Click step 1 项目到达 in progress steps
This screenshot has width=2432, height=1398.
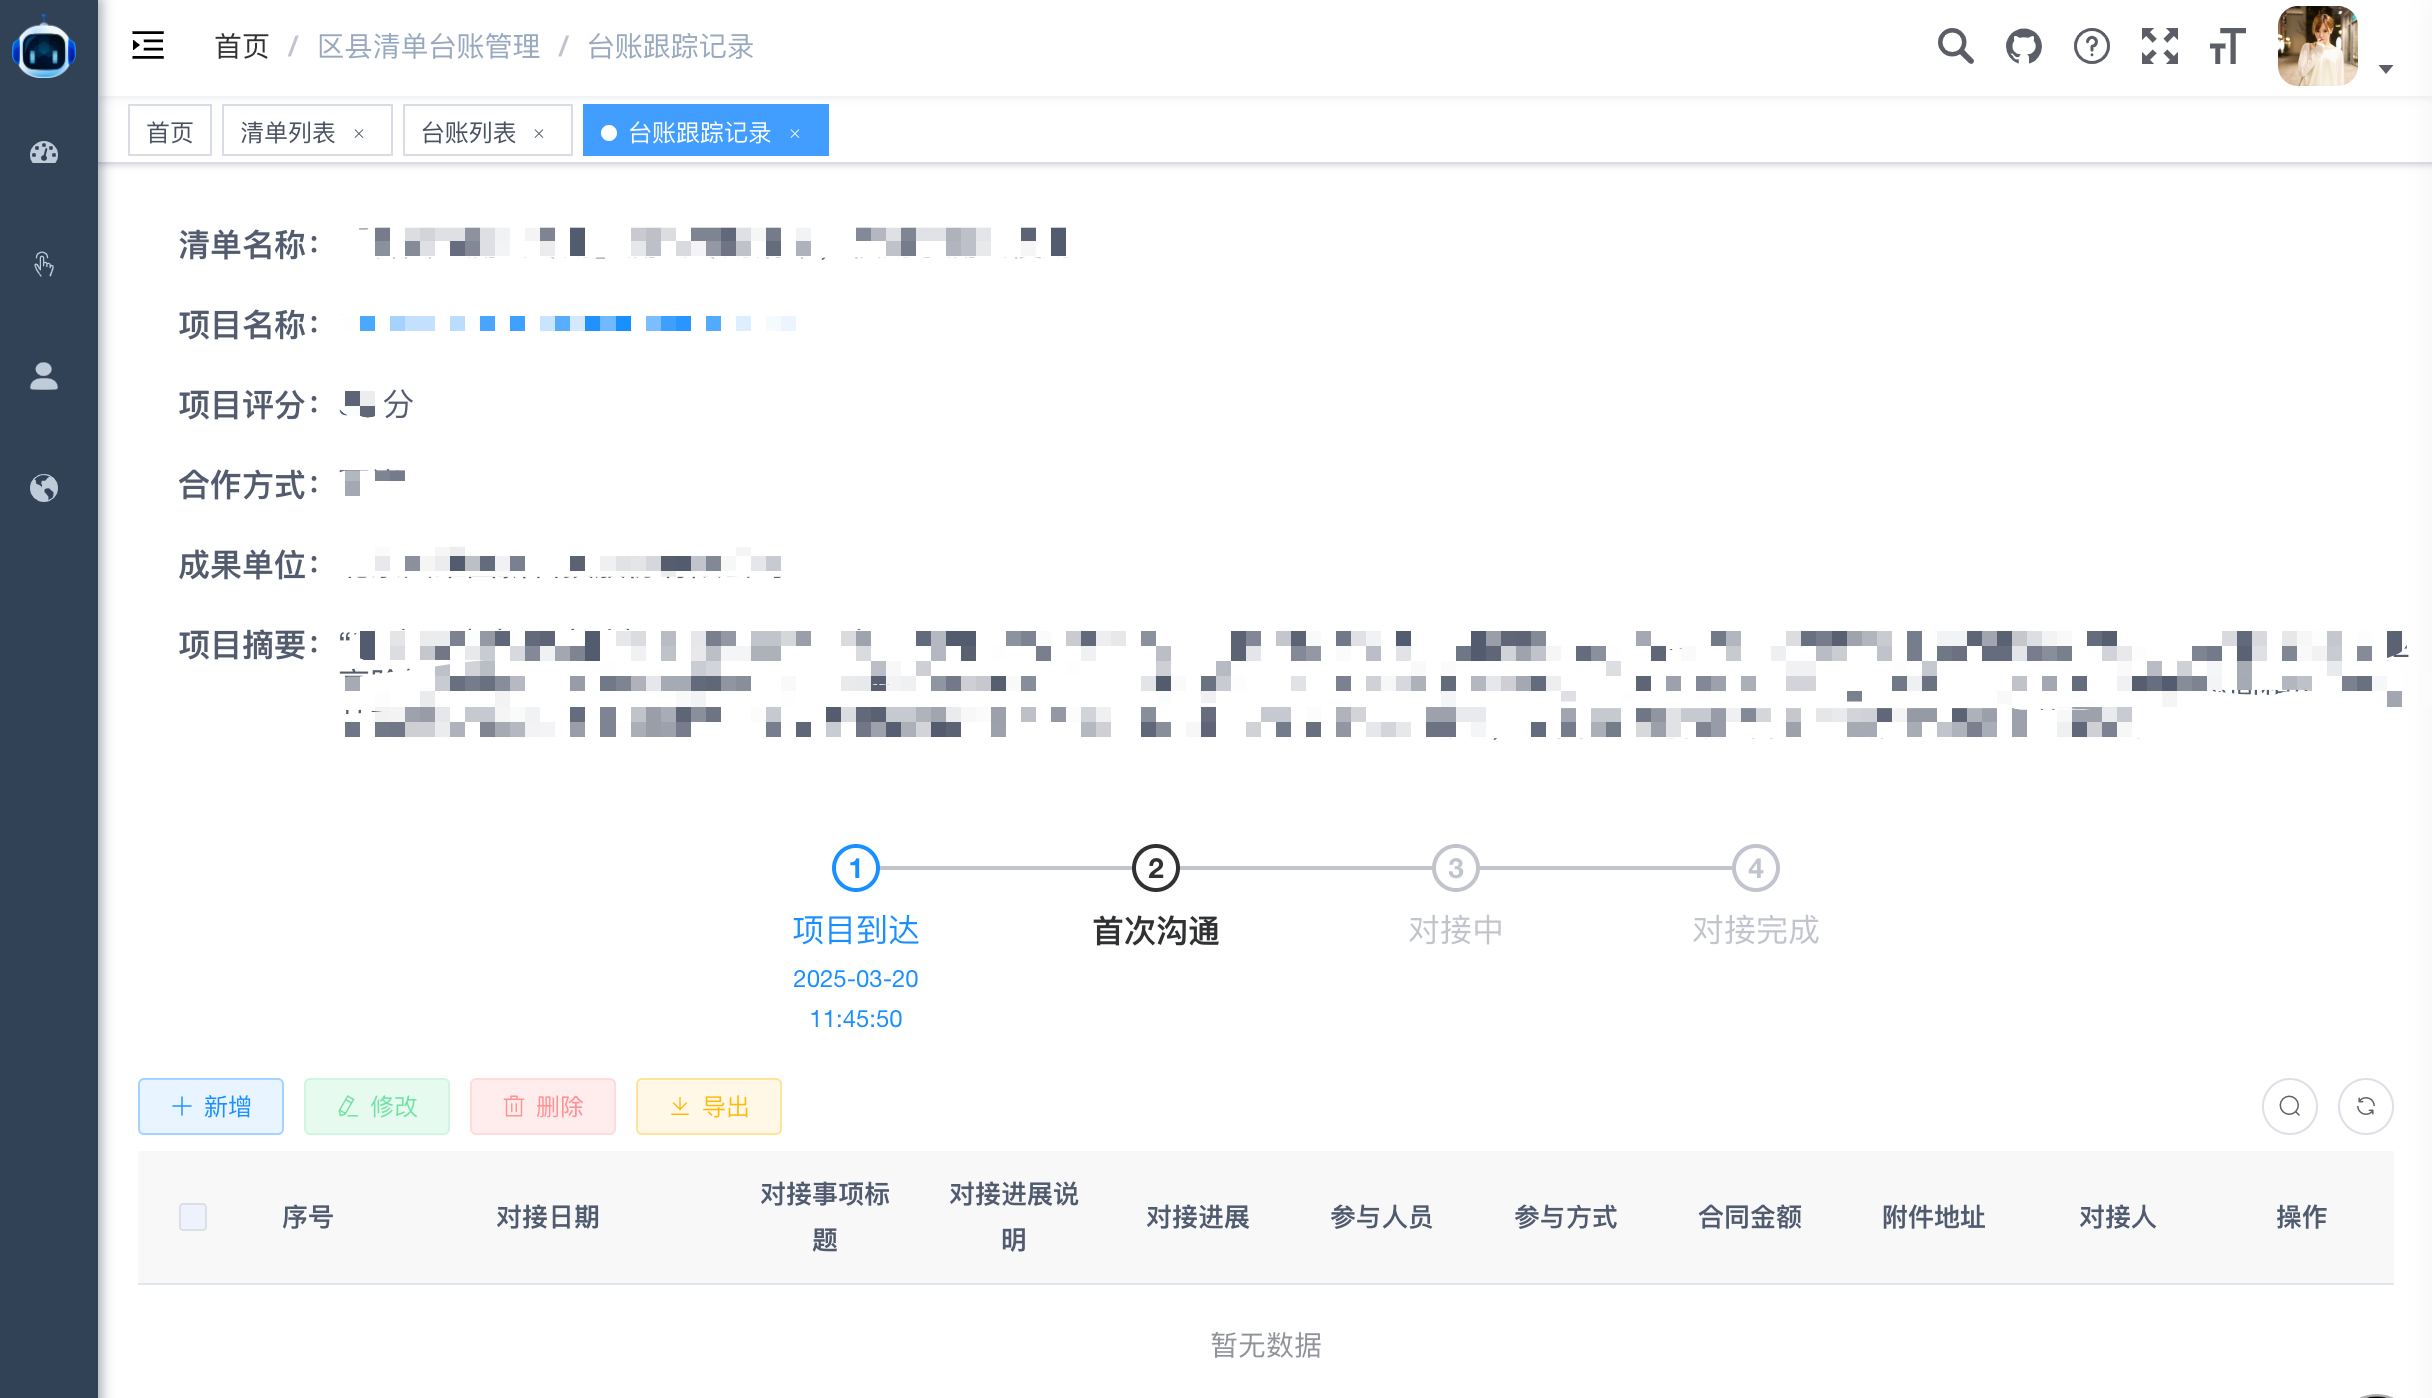[x=855, y=869]
